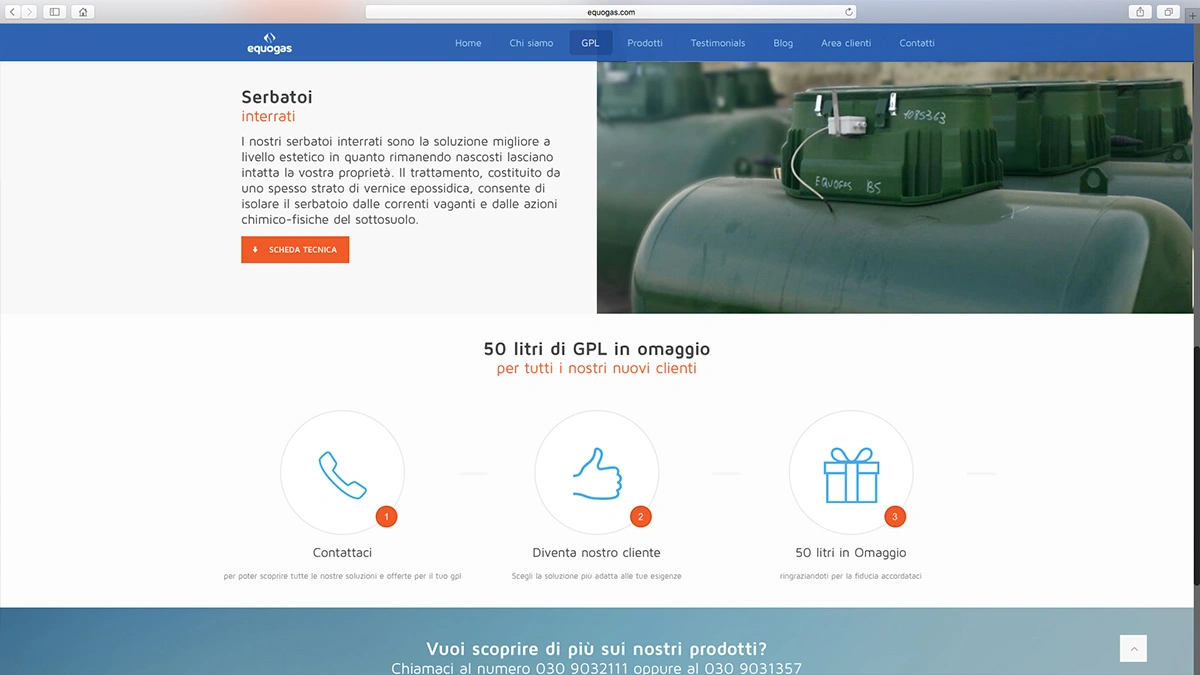
Task: Open the Chi siamo page
Action: coord(531,43)
